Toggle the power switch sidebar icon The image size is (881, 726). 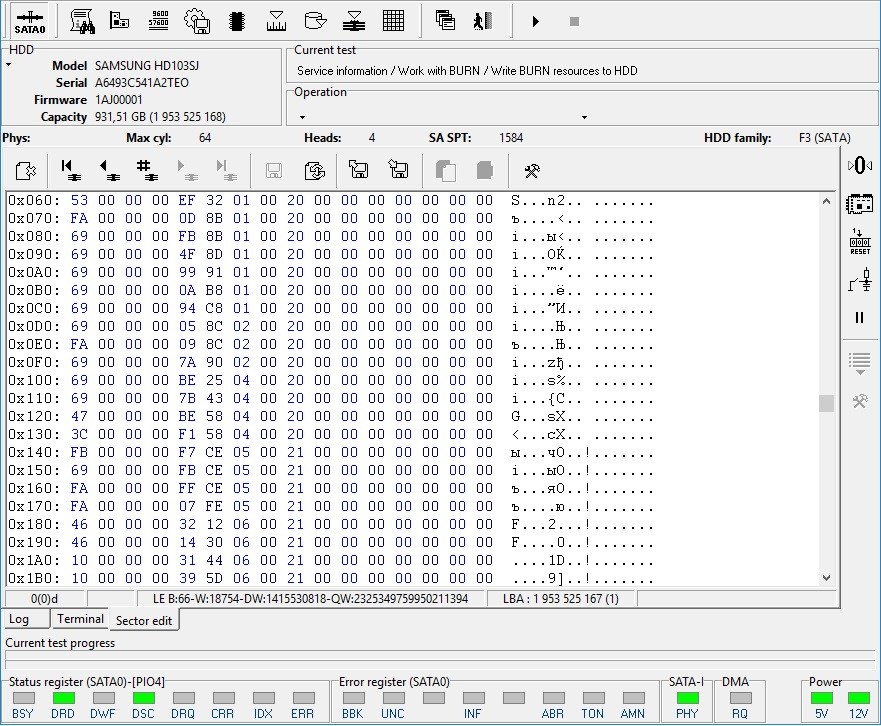coord(860,280)
